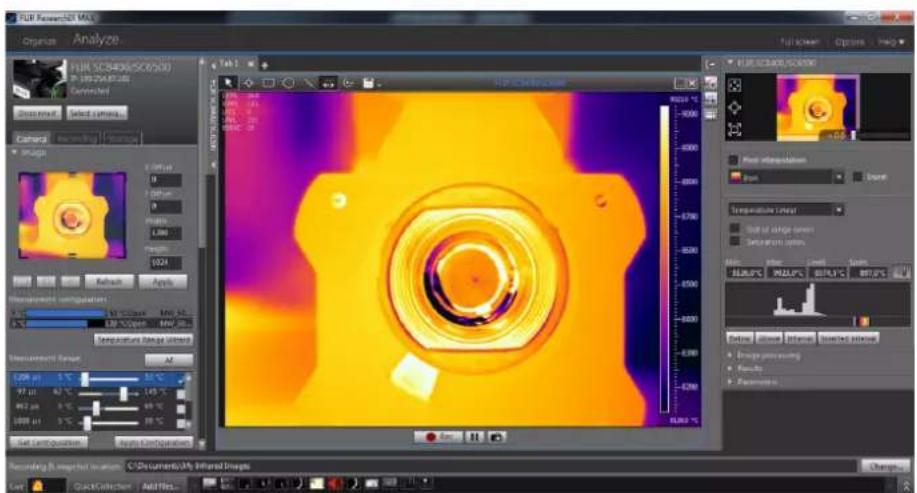Open the Iron color palette dropdown
Screen dimensions: 917x493
[787, 177]
